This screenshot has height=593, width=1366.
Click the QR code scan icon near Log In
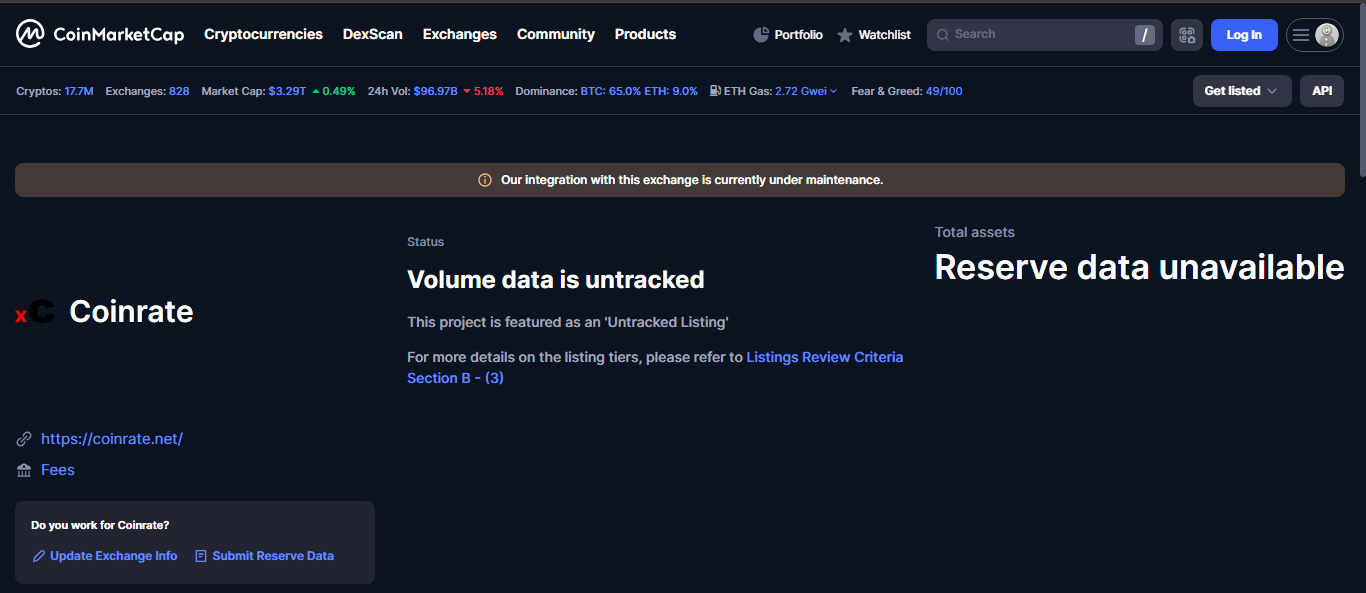[1186, 34]
